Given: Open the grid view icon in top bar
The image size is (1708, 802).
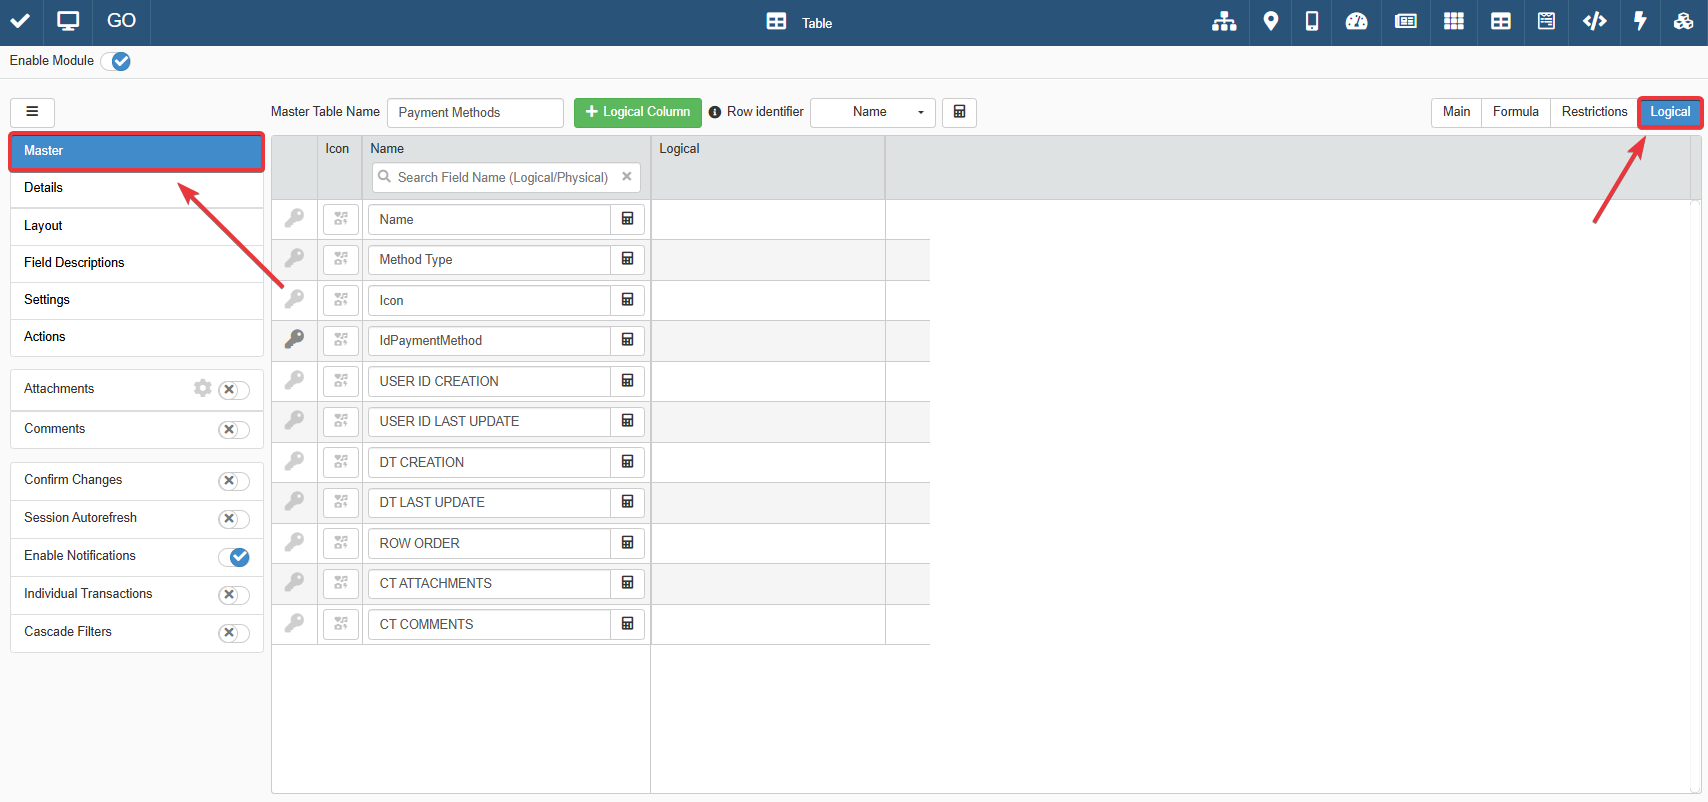Looking at the screenshot, I should tap(1454, 21).
